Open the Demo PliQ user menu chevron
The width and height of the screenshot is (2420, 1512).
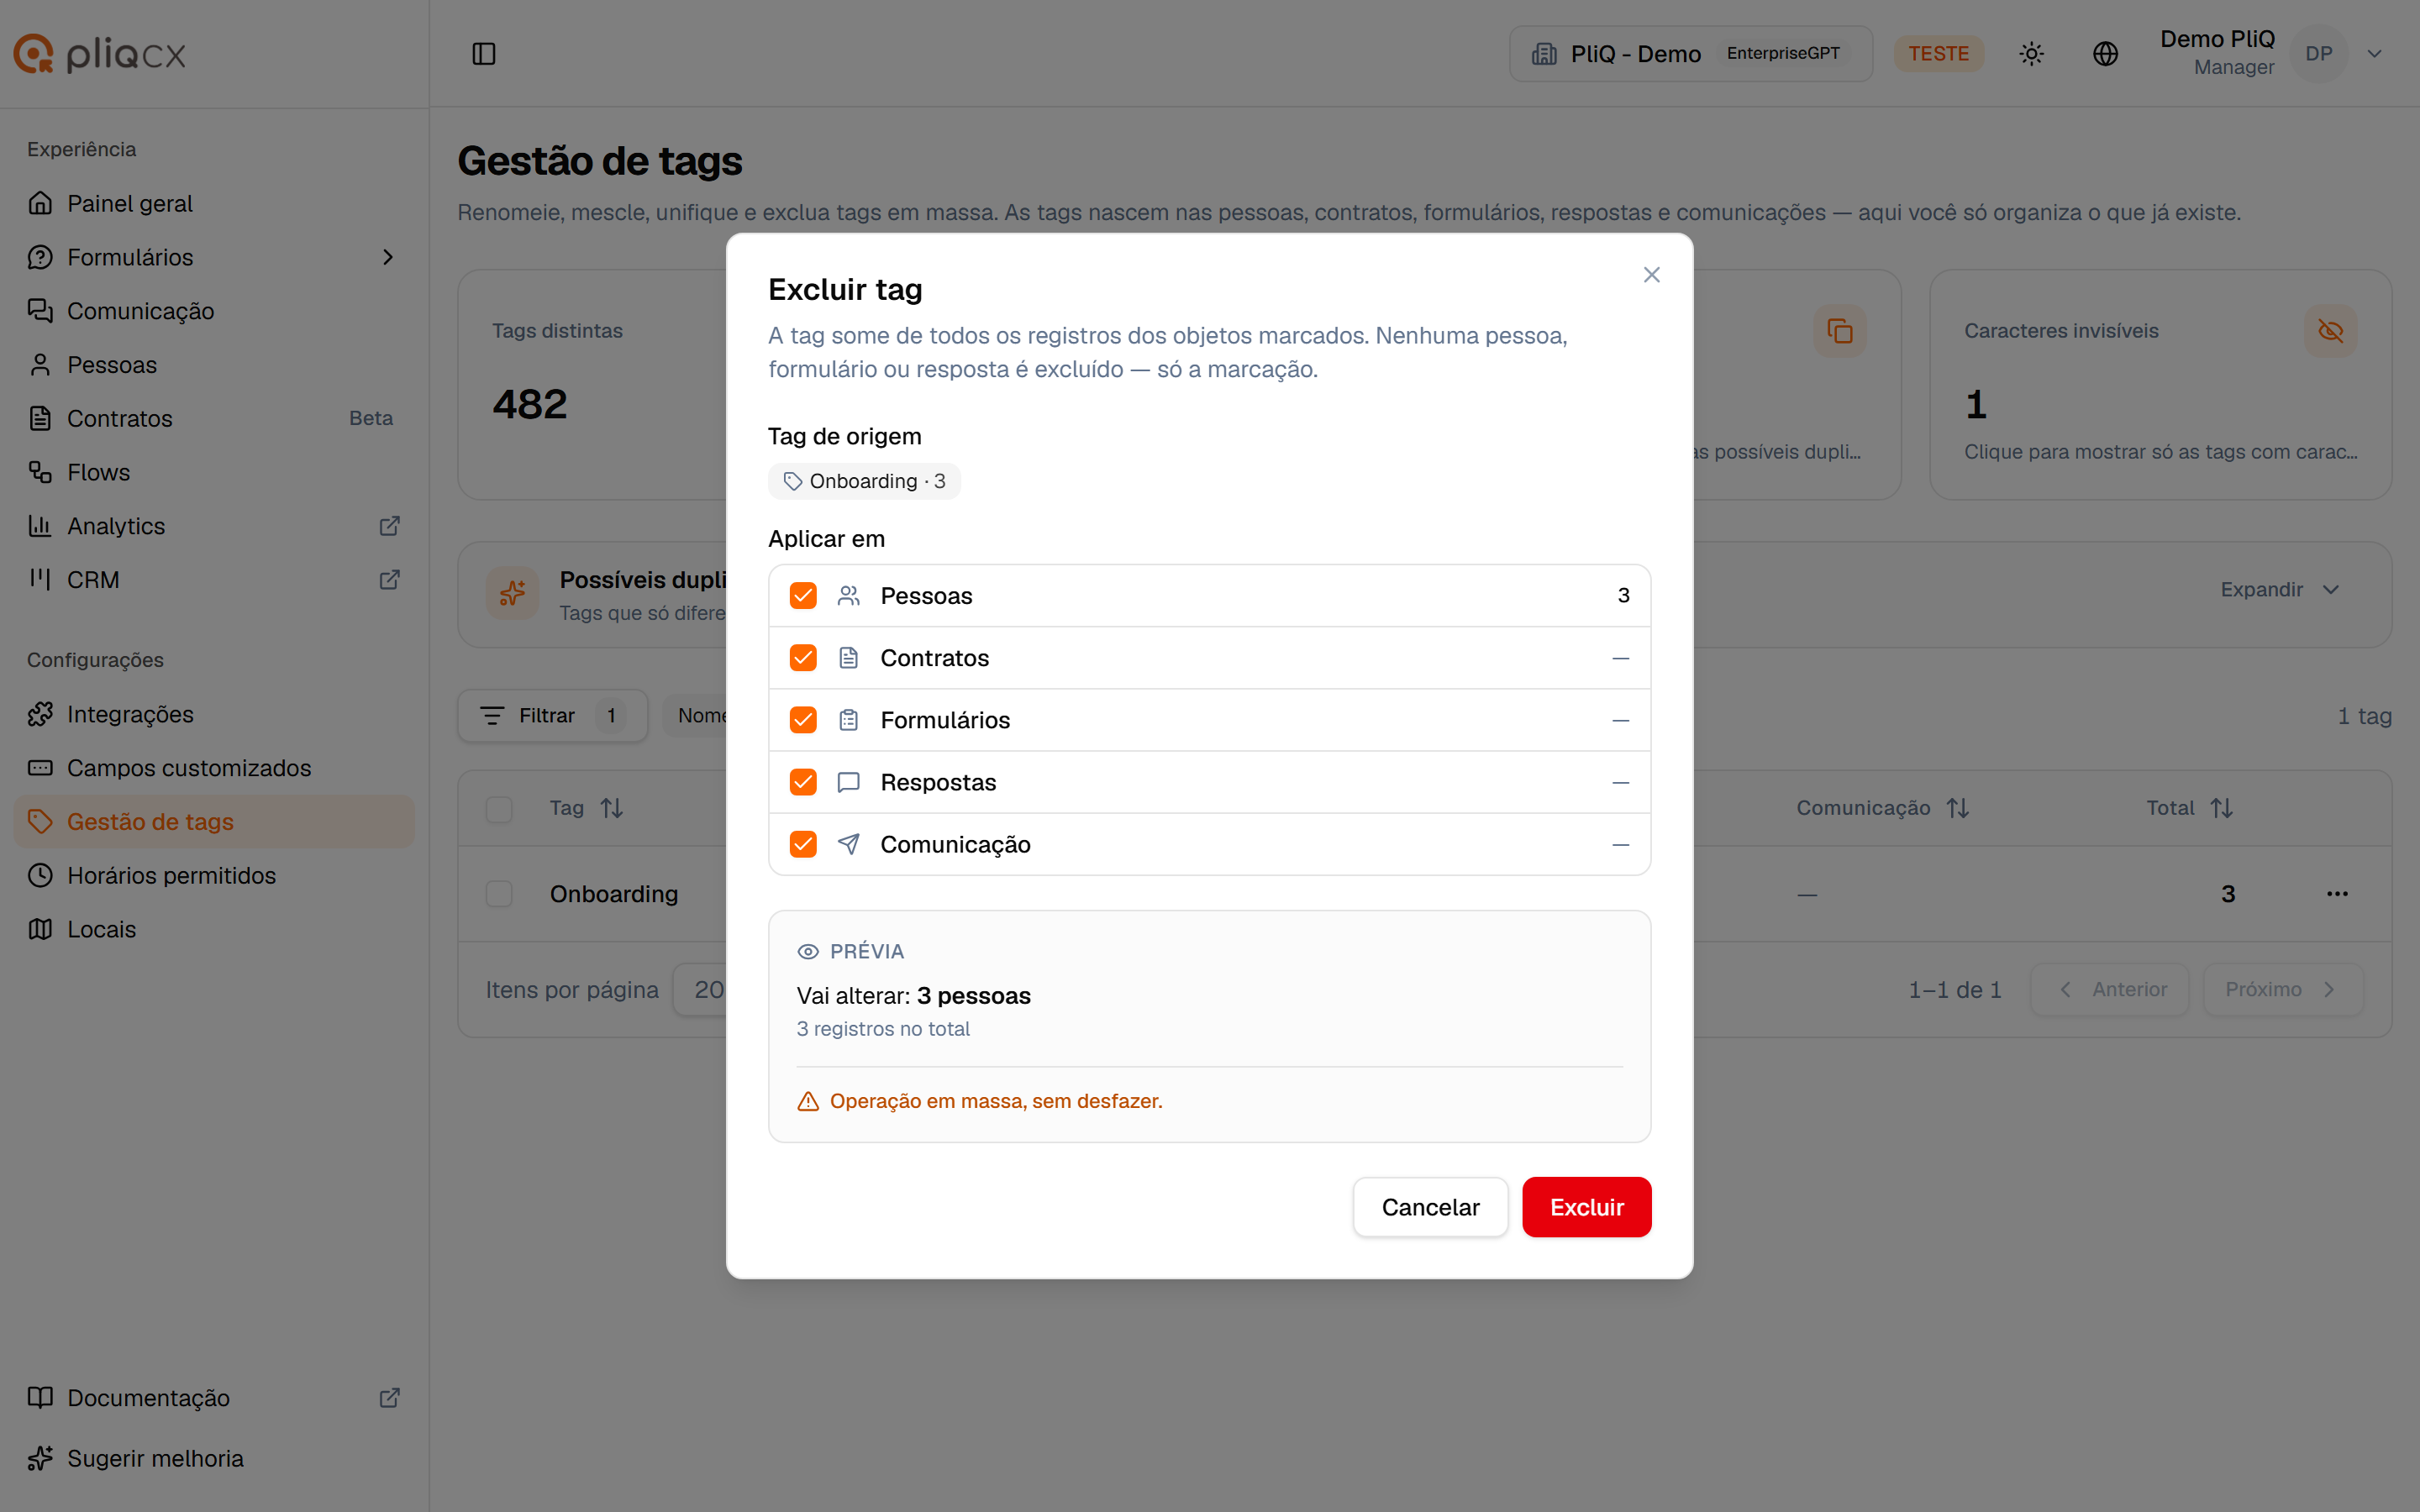(x=2374, y=54)
